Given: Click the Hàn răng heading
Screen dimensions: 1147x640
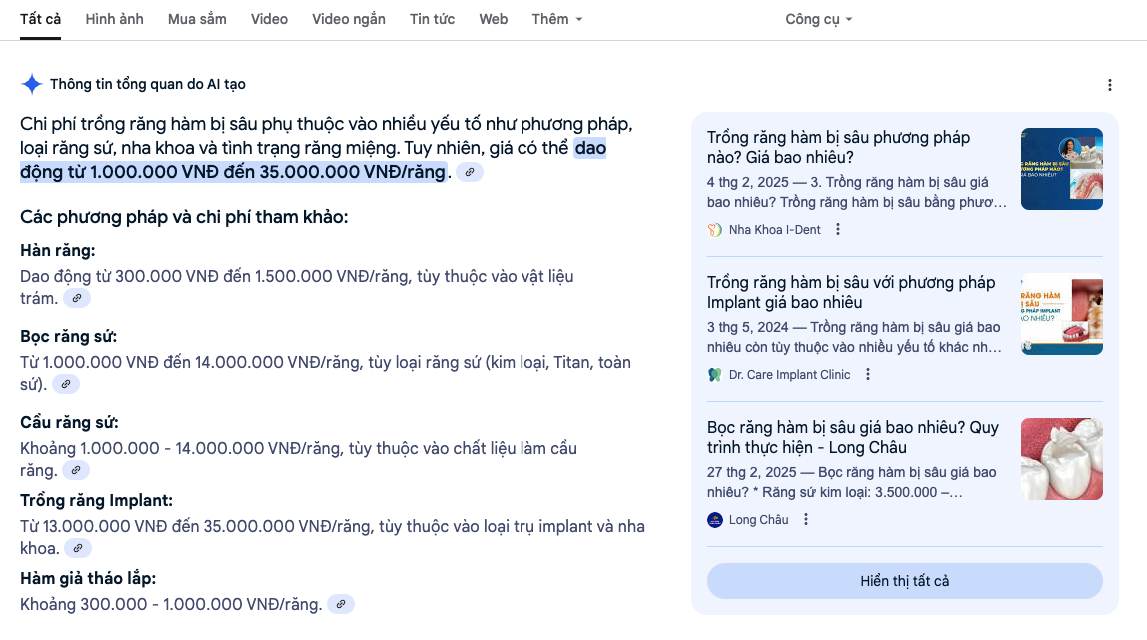Looking at the screenshot, I should coord(58,251).
